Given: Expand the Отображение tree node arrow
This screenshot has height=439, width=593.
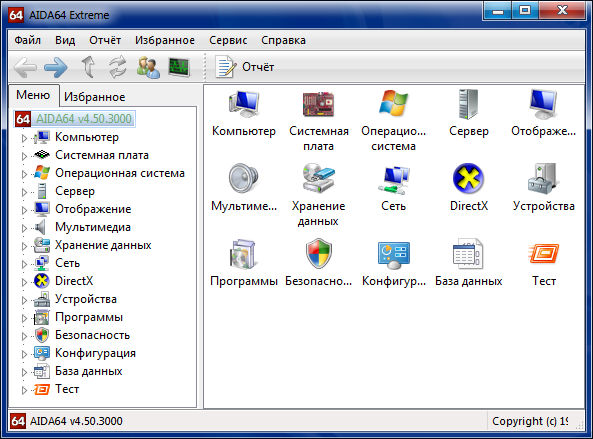Looking at the screenshot, I should 24,210.
